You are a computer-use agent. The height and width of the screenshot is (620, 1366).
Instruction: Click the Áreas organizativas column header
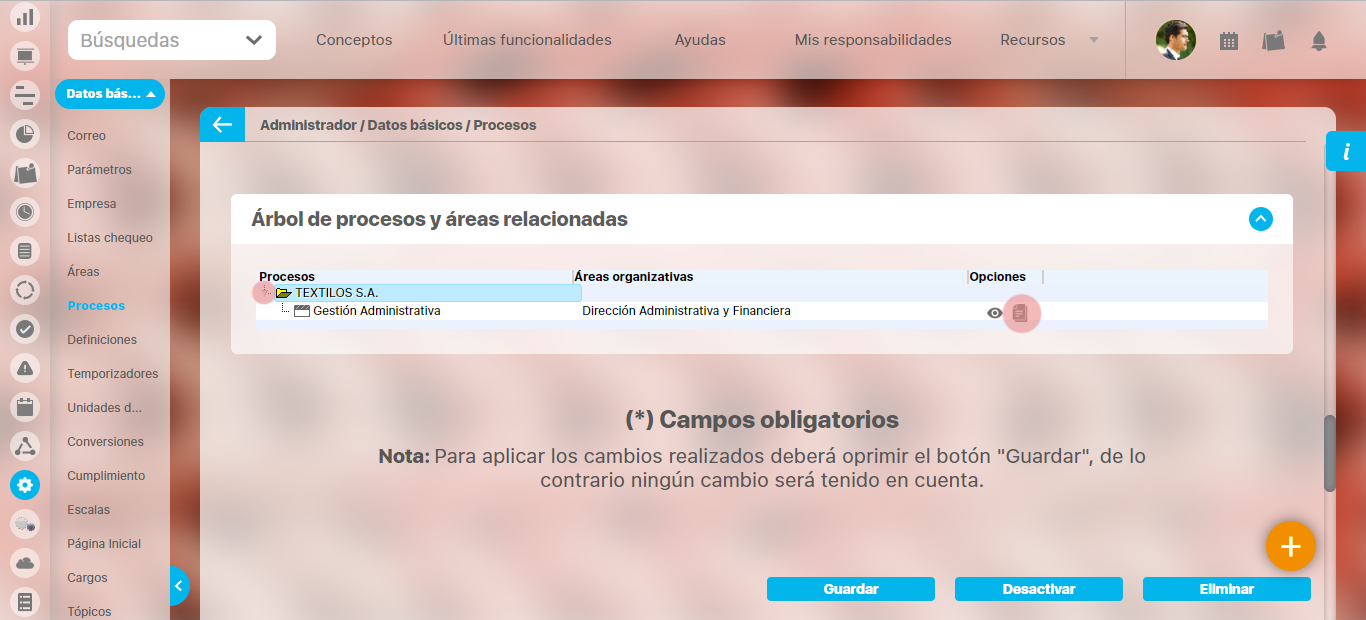(x=634, y=277)
